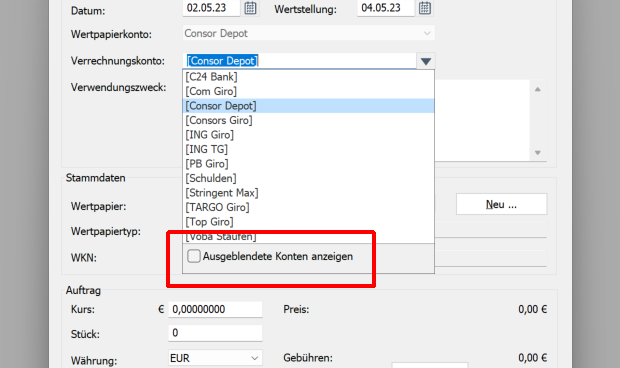Click into the Stück quantity field
Viewport: 620px width, 368px height.
[x=215, y=333]
